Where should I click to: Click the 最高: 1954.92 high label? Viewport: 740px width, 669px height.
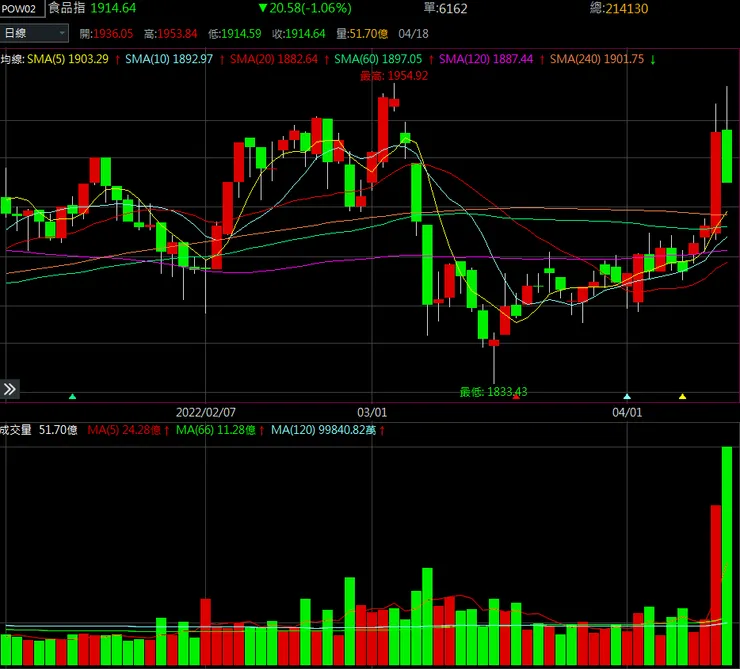click(x=394, y=75)
